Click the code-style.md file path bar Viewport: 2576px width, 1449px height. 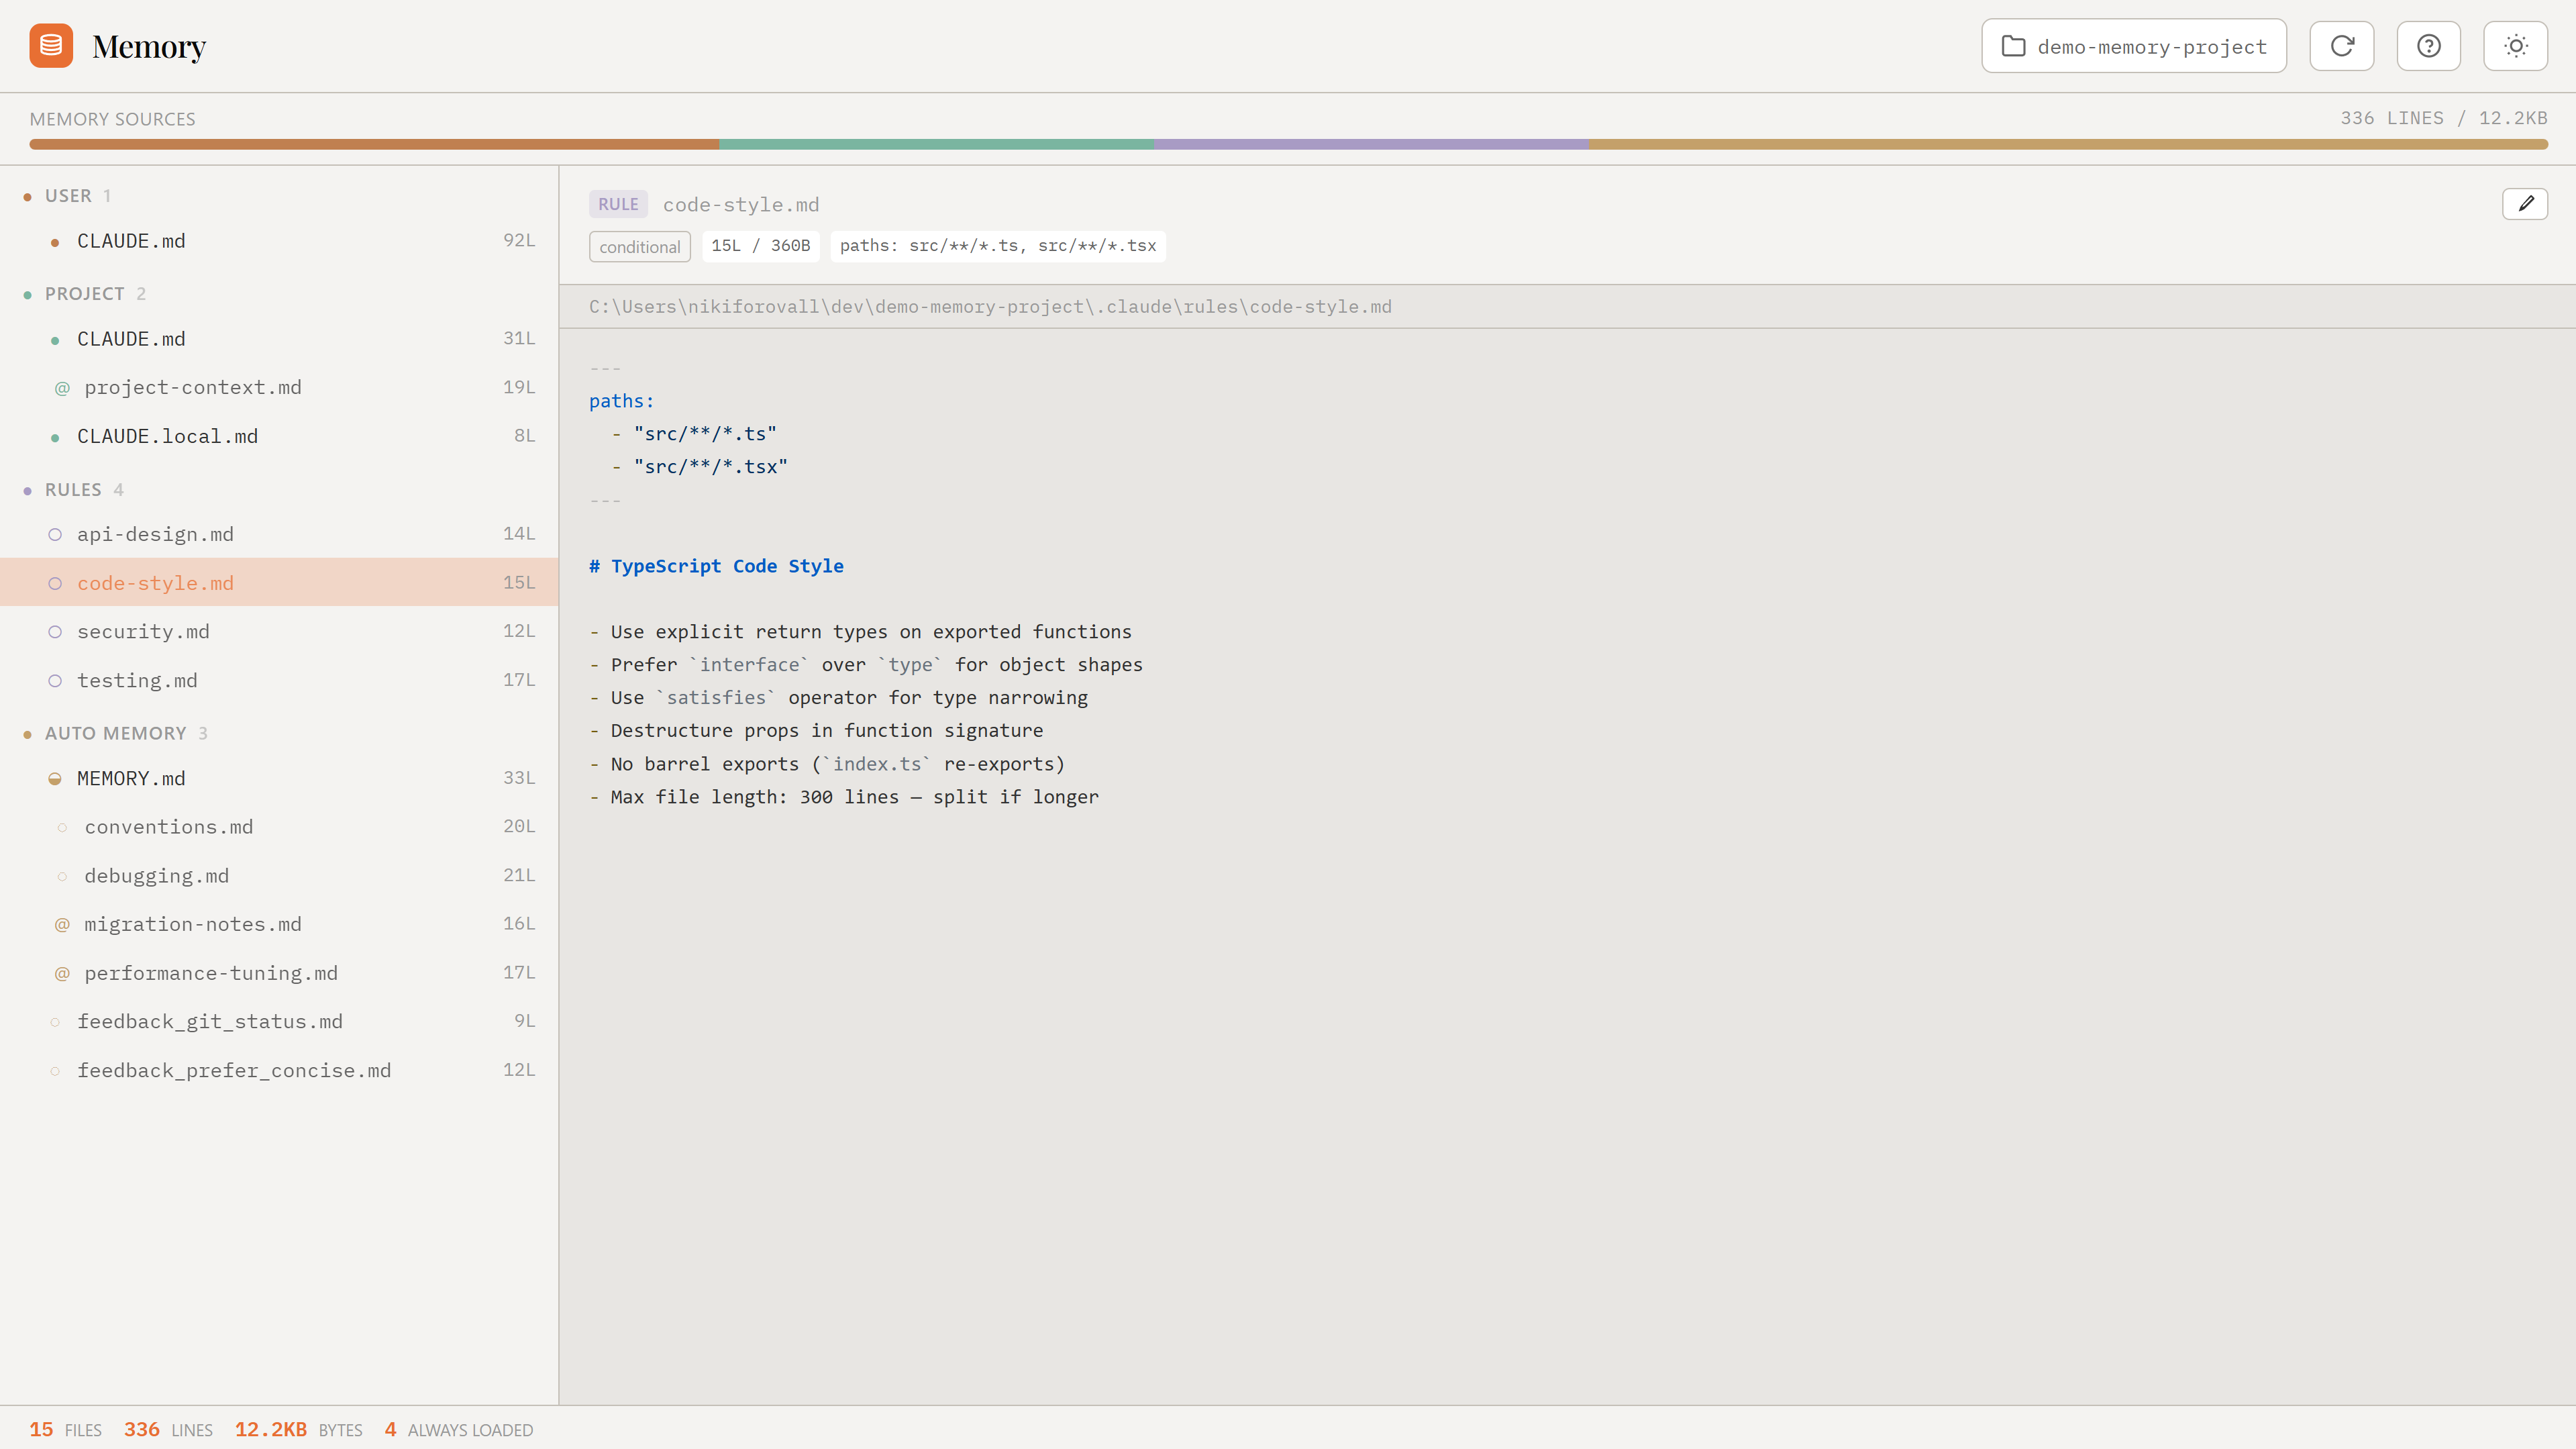989,307
